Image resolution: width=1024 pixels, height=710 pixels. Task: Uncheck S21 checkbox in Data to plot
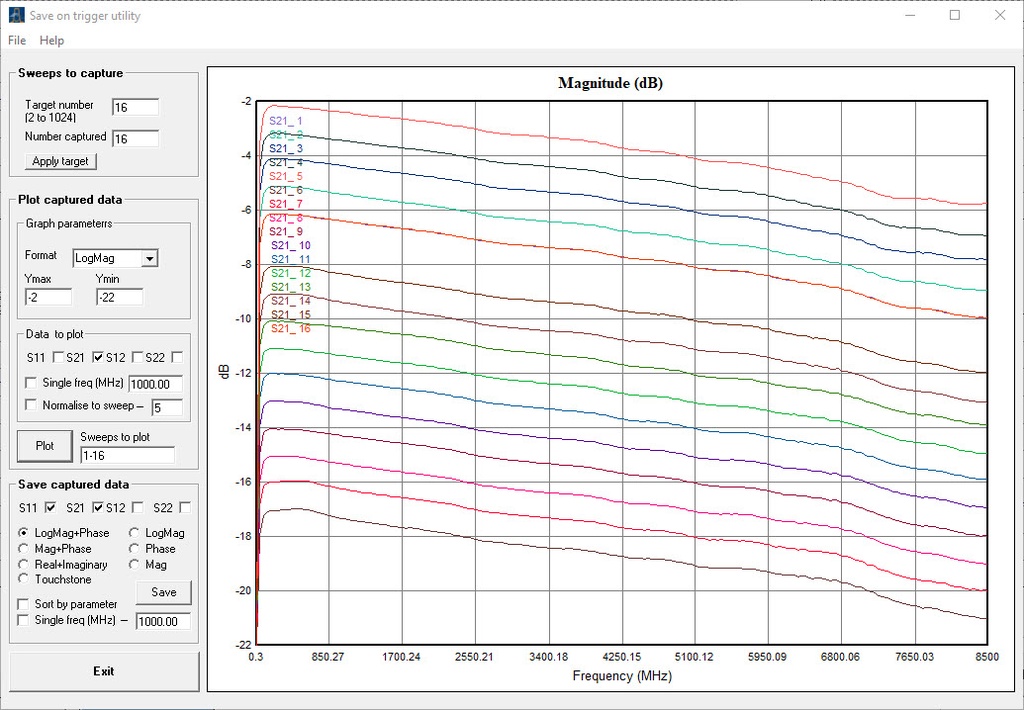point(98,357)
